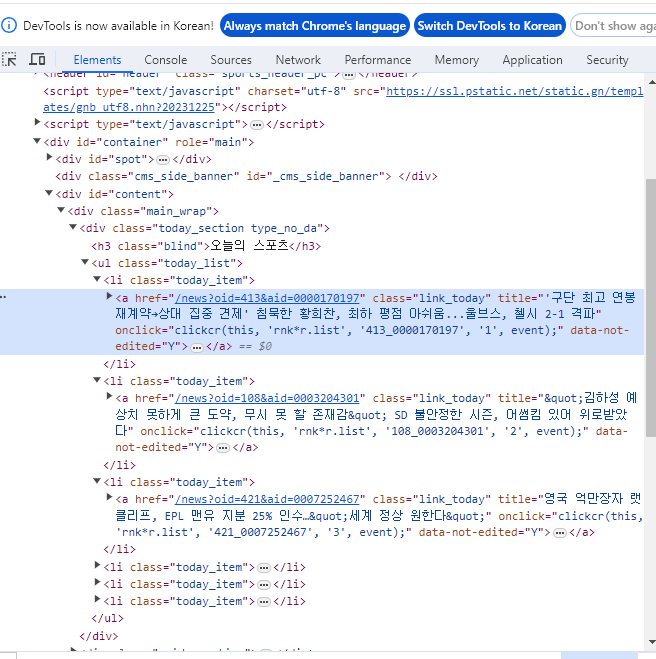Viewport: 656px width, 659px height.
Task: Expand anchor with oid=108 href
Action: point(109,396)
